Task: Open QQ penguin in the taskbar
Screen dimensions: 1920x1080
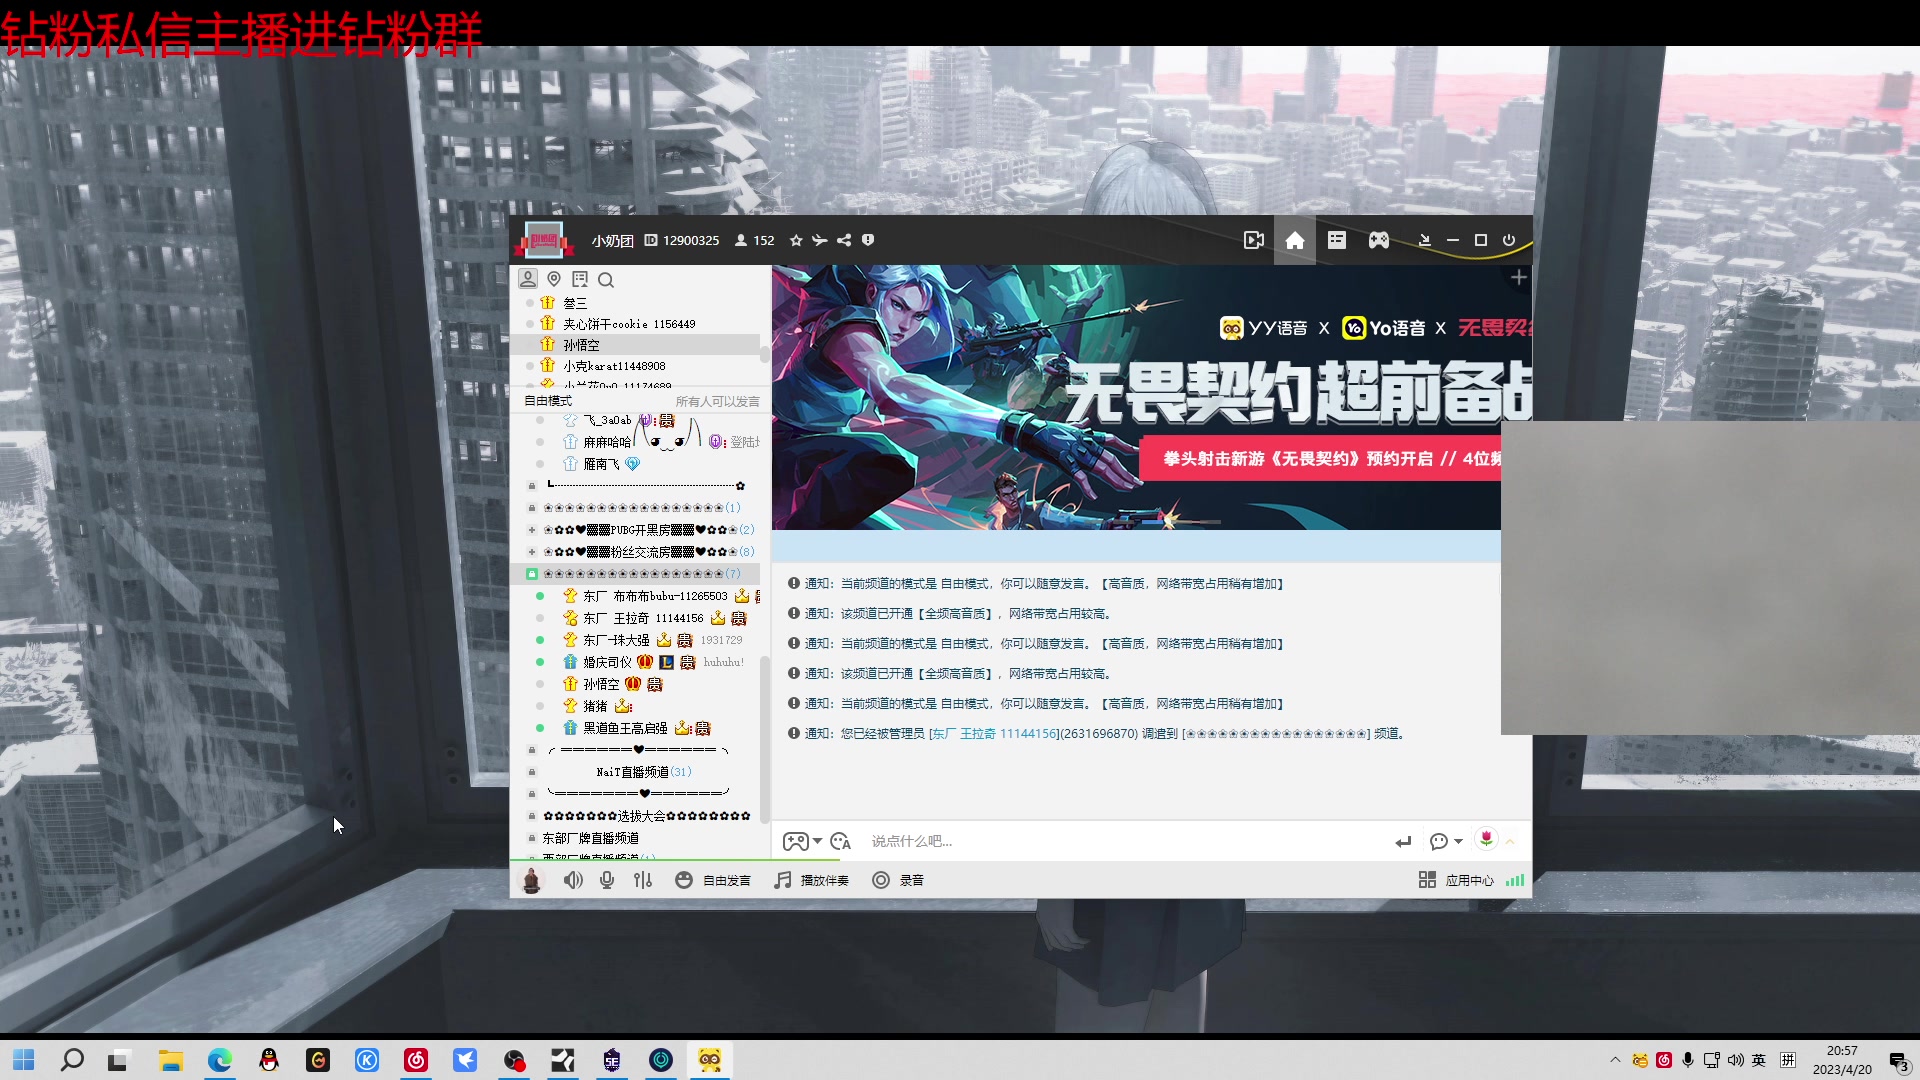Action: coord(269,1060)
